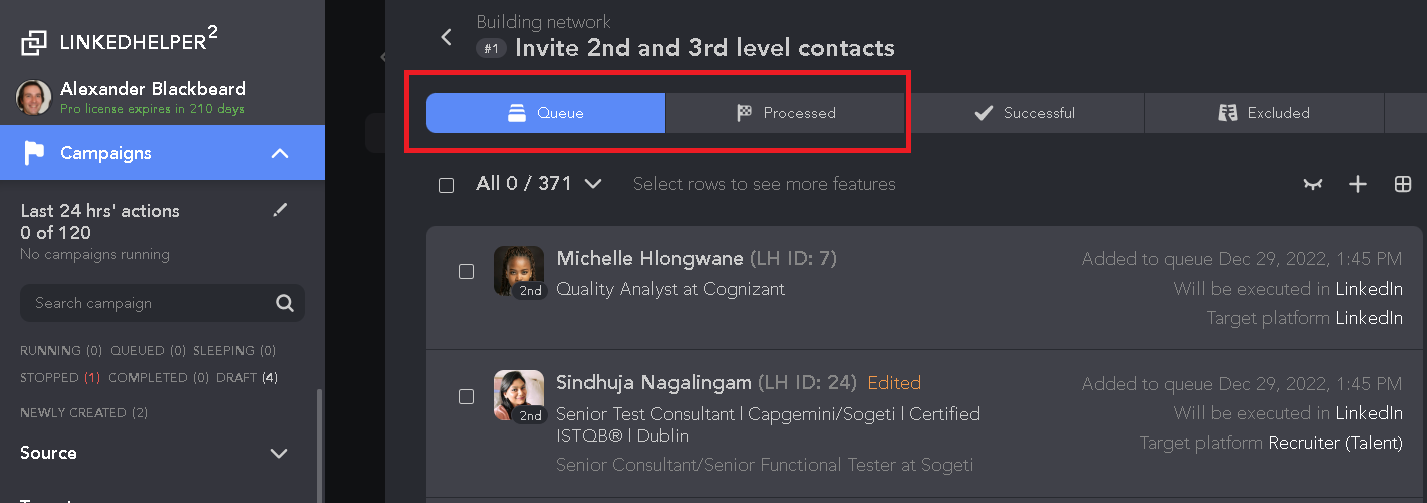Filter campaigns by STOPPED status
This screenshot has width=1427, height=503.
click(60, 378)
